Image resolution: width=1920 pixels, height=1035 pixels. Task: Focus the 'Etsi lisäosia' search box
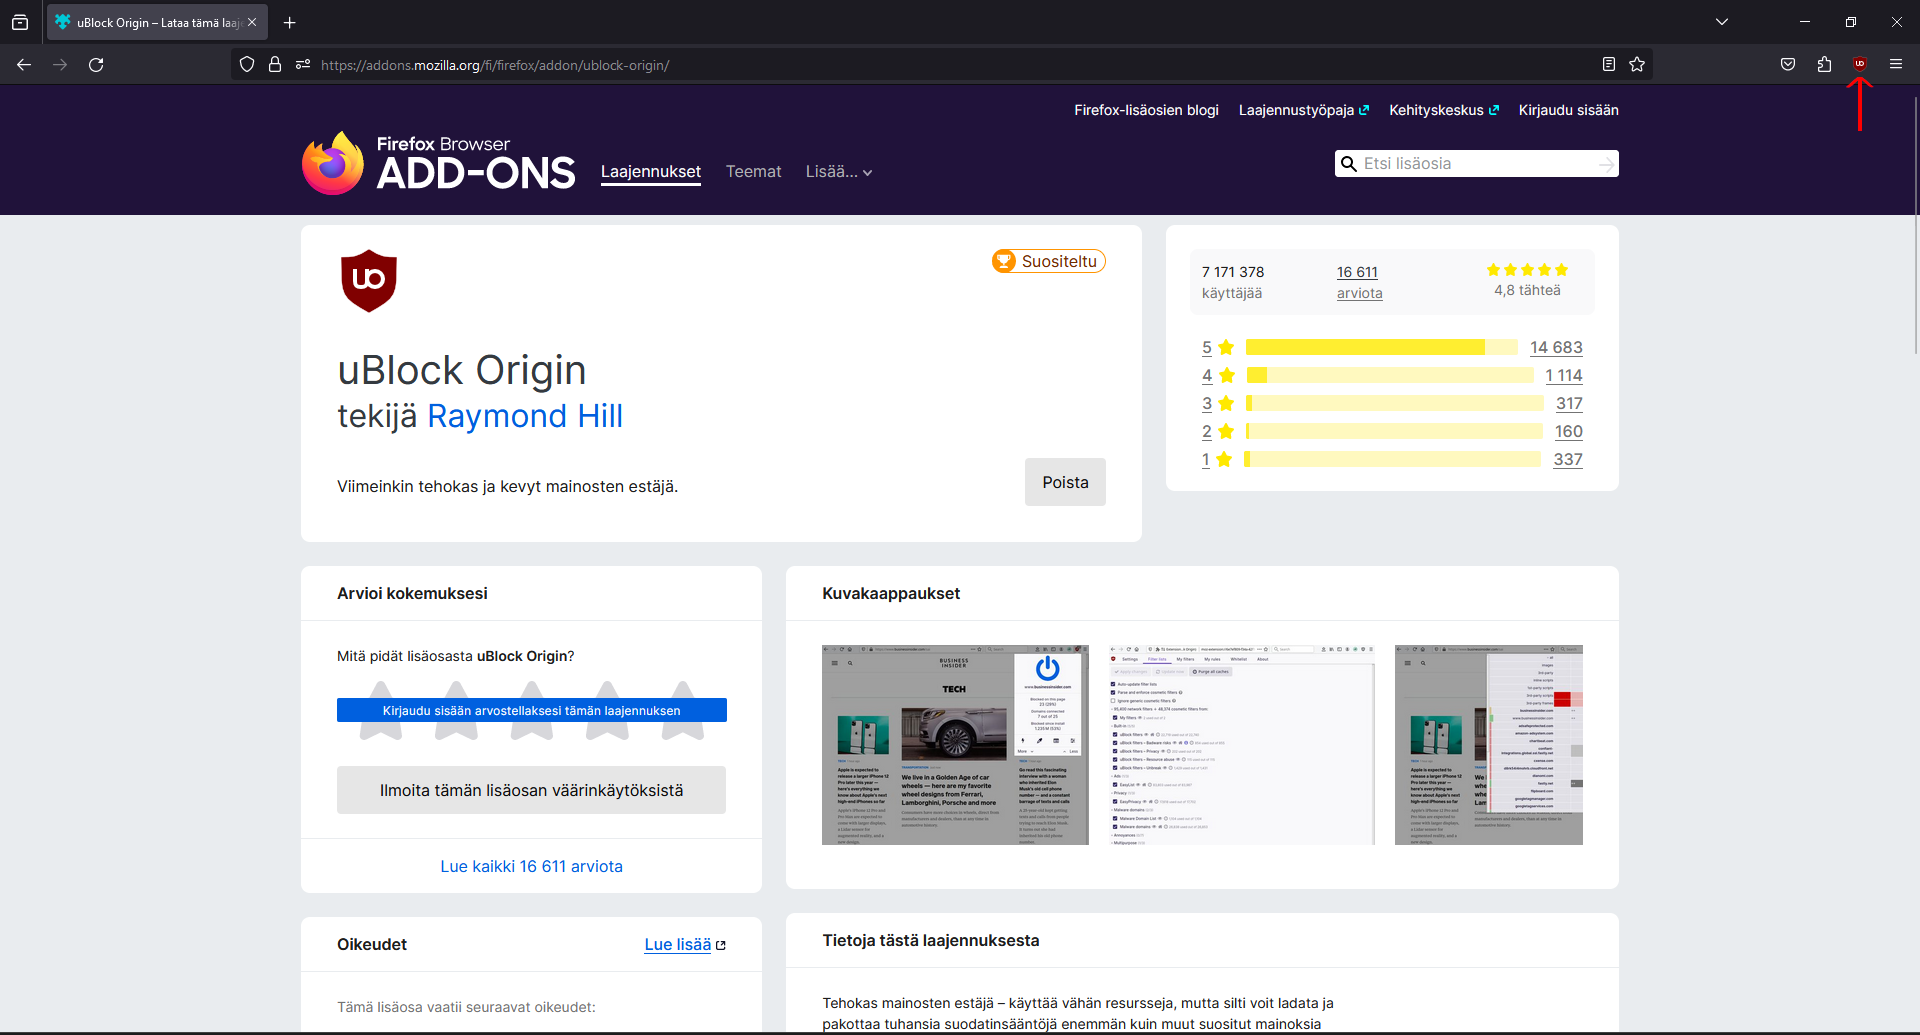[x=1477, y=164]
